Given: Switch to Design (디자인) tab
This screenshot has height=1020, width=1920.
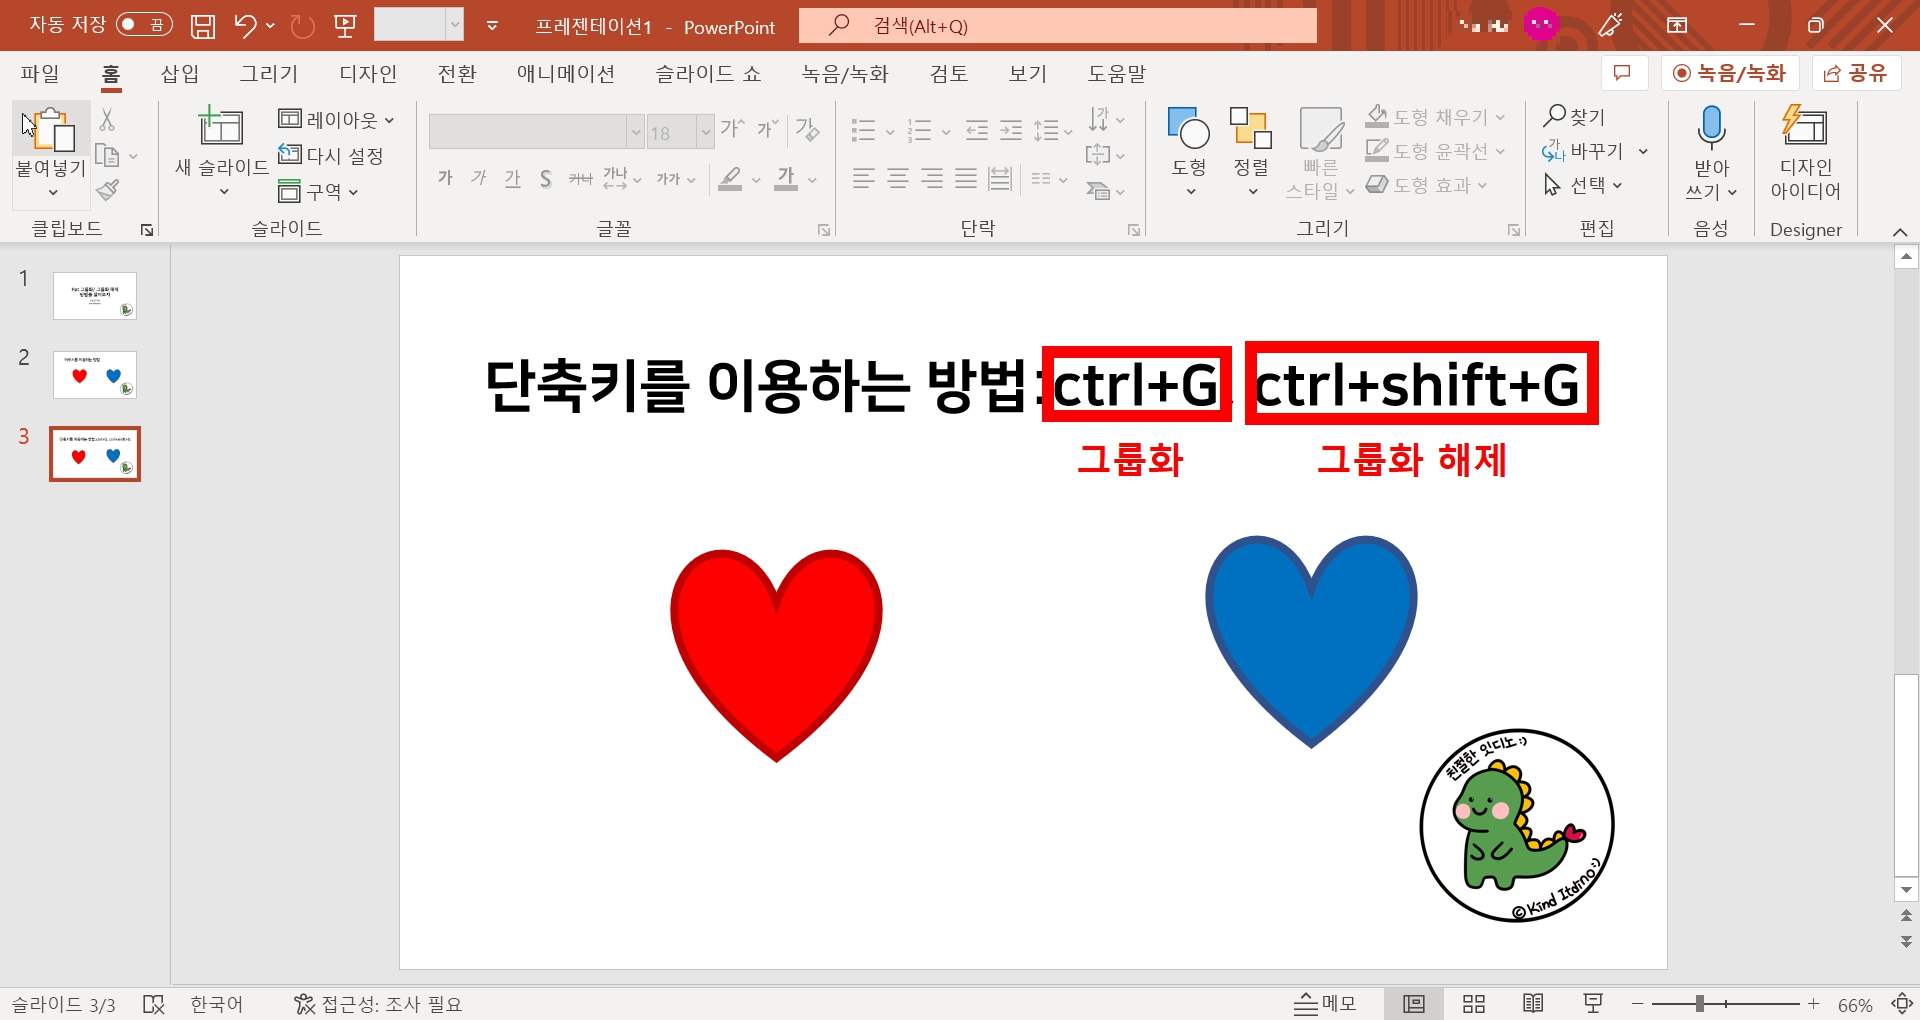Looking at the screenshot, I should [x=368, y=74].
